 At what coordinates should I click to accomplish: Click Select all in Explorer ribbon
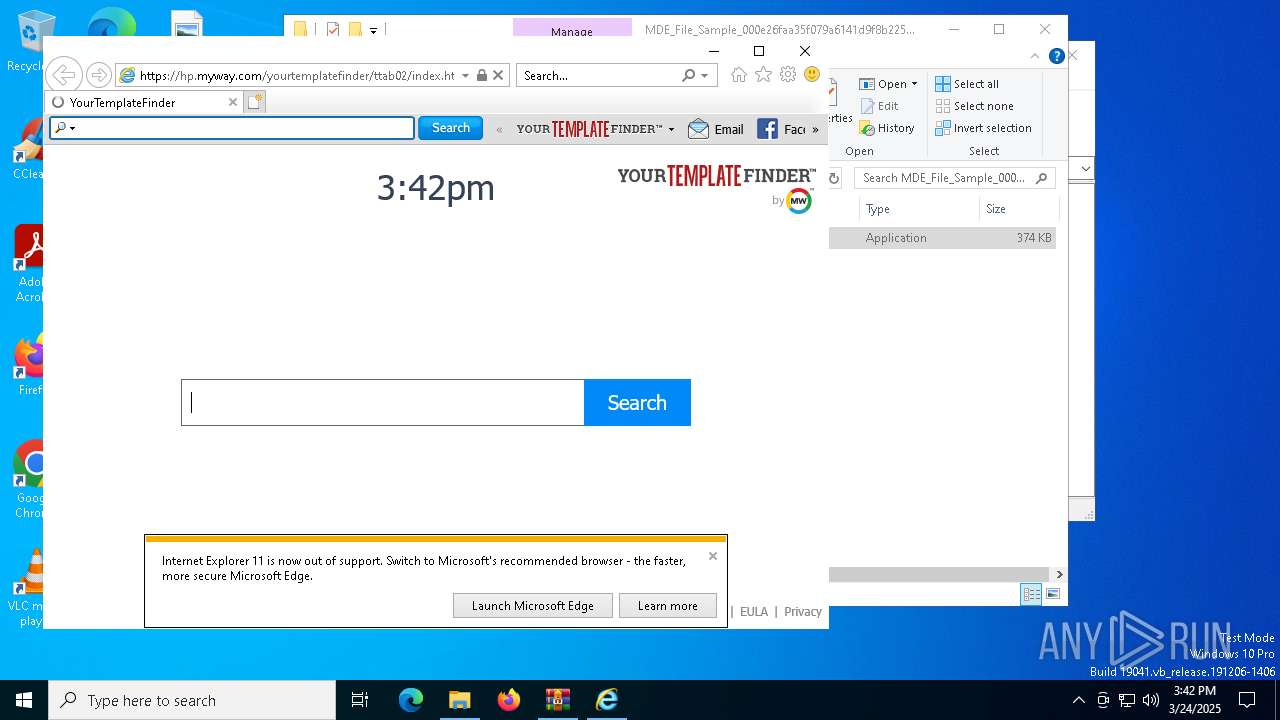[x=967, y=84]
